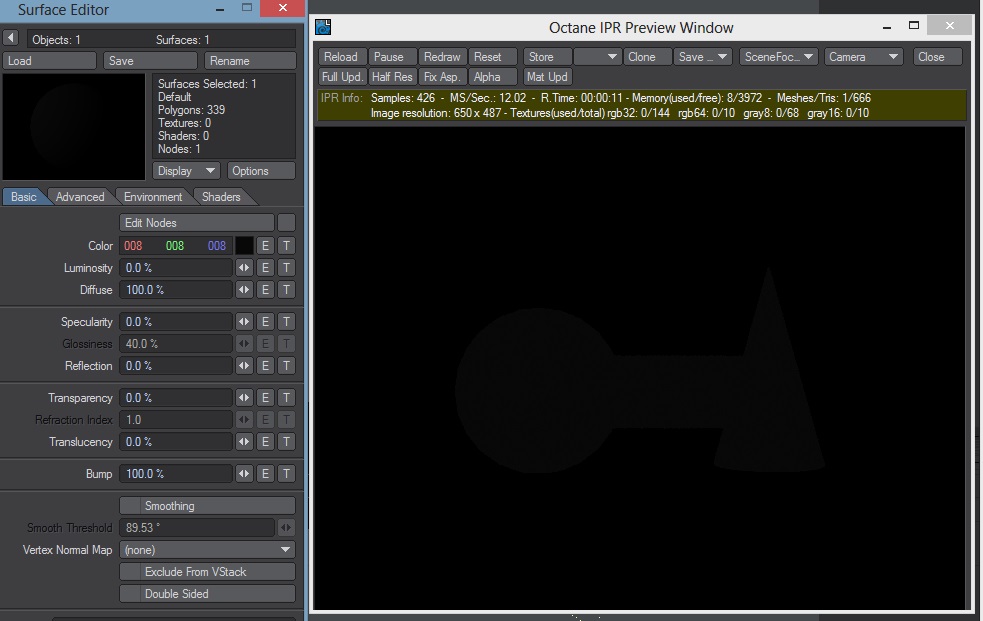Click the Transparency mini-slider arrows
This screenshot has width=983, height=621.
244,397
